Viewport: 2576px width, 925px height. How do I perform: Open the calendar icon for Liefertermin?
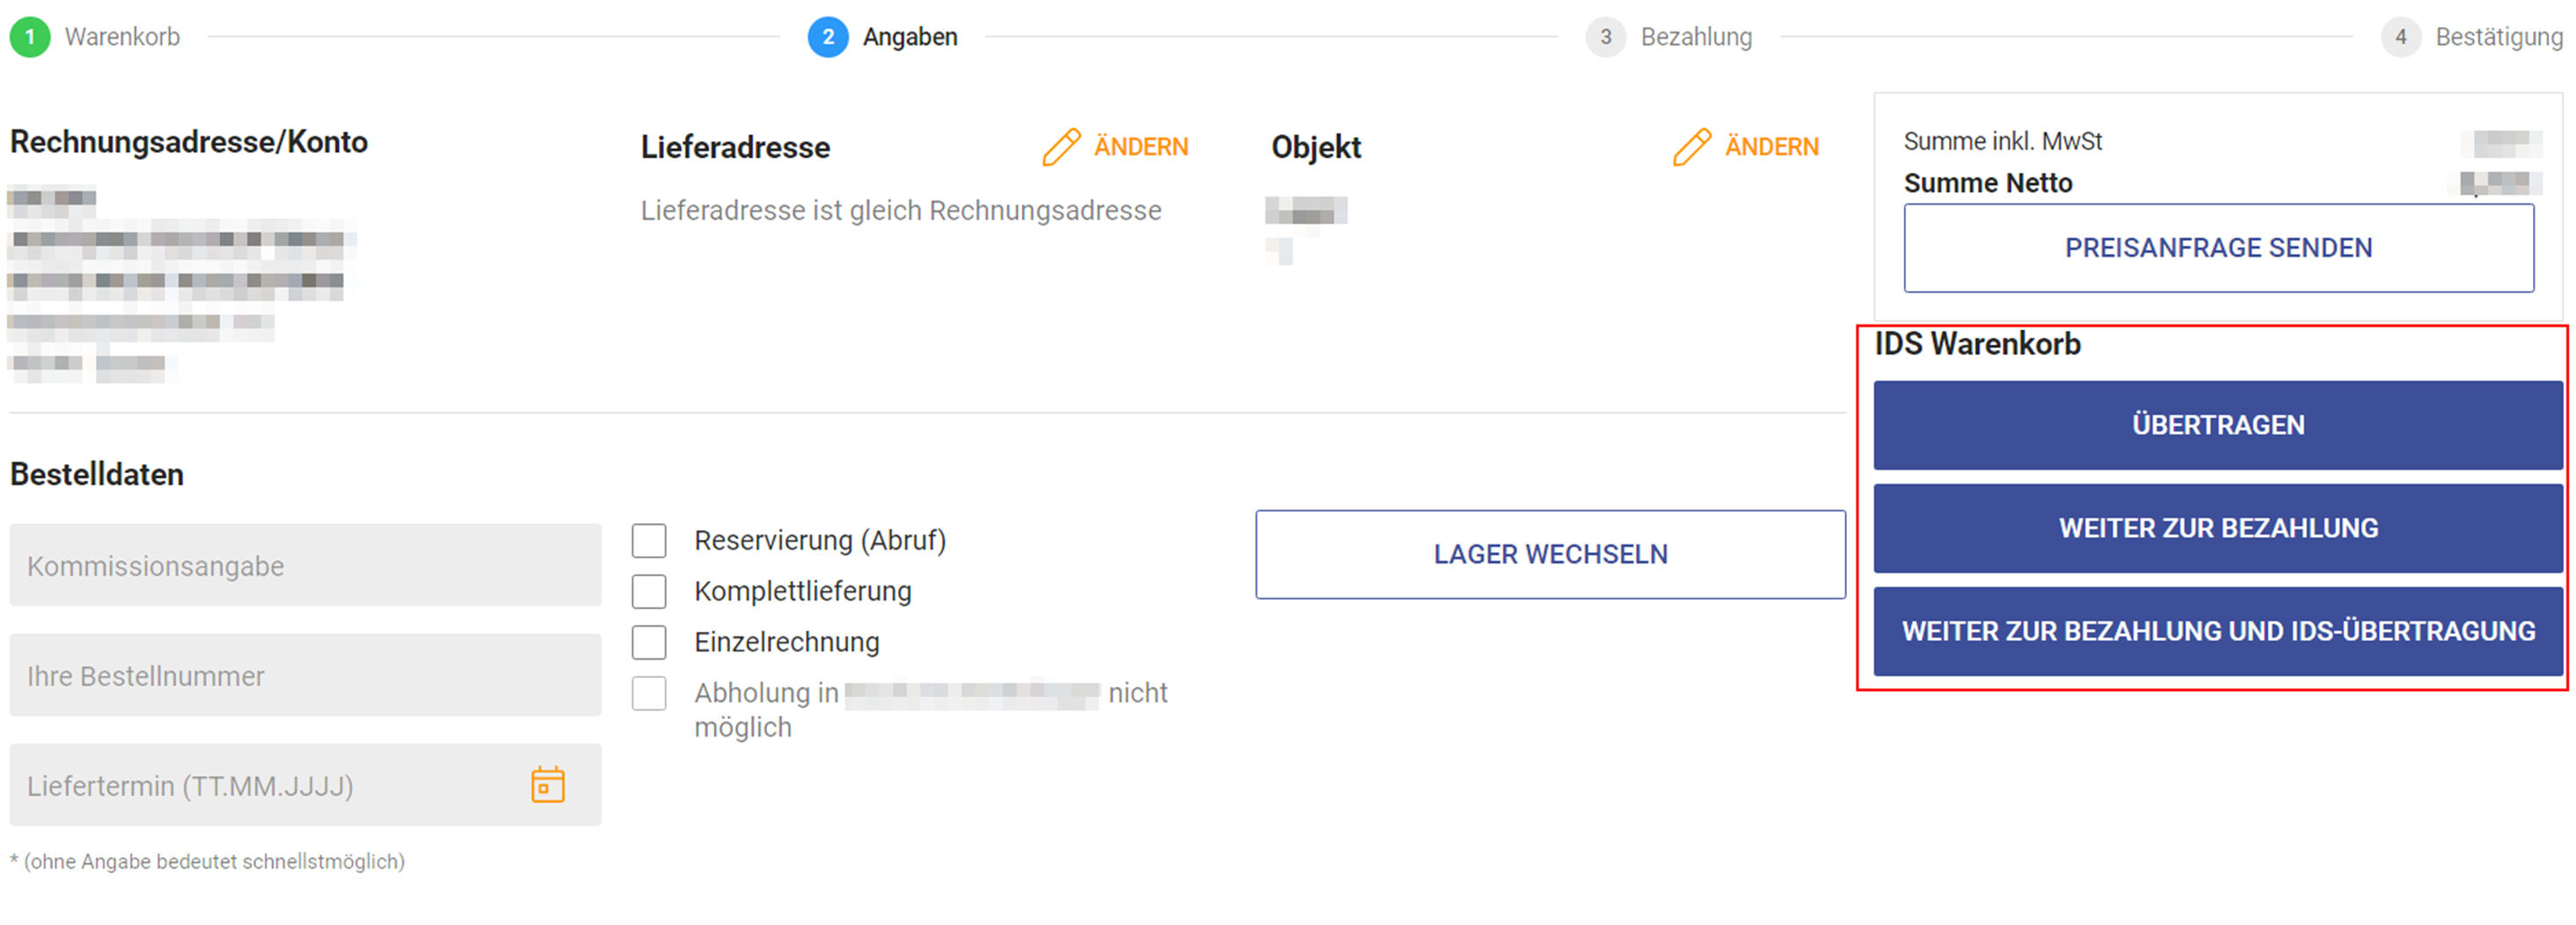(x=547, y=785)
